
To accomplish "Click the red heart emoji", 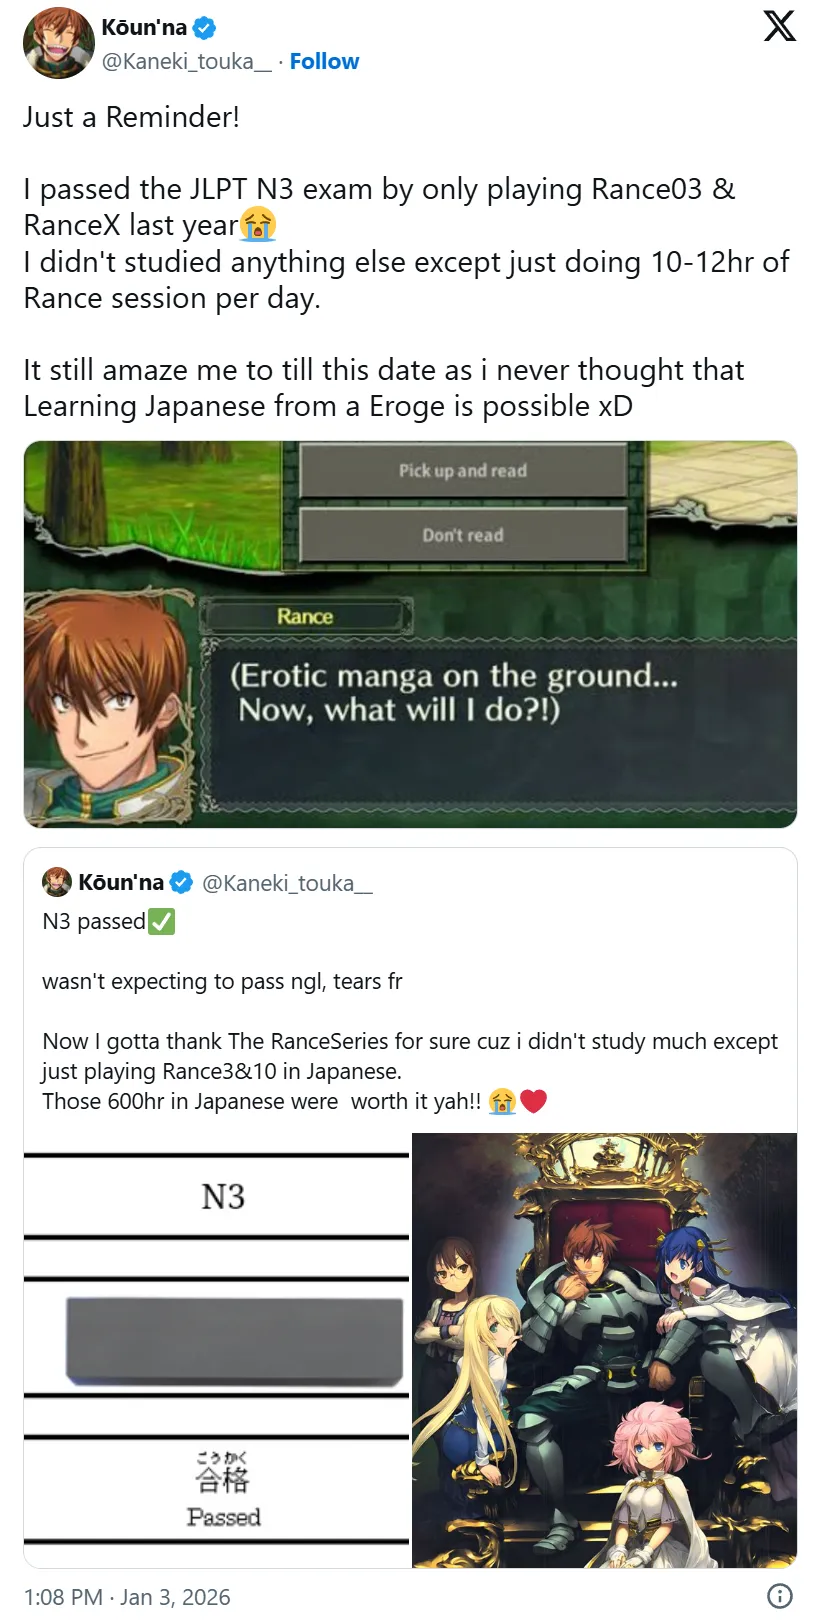I will [534, 1102].
